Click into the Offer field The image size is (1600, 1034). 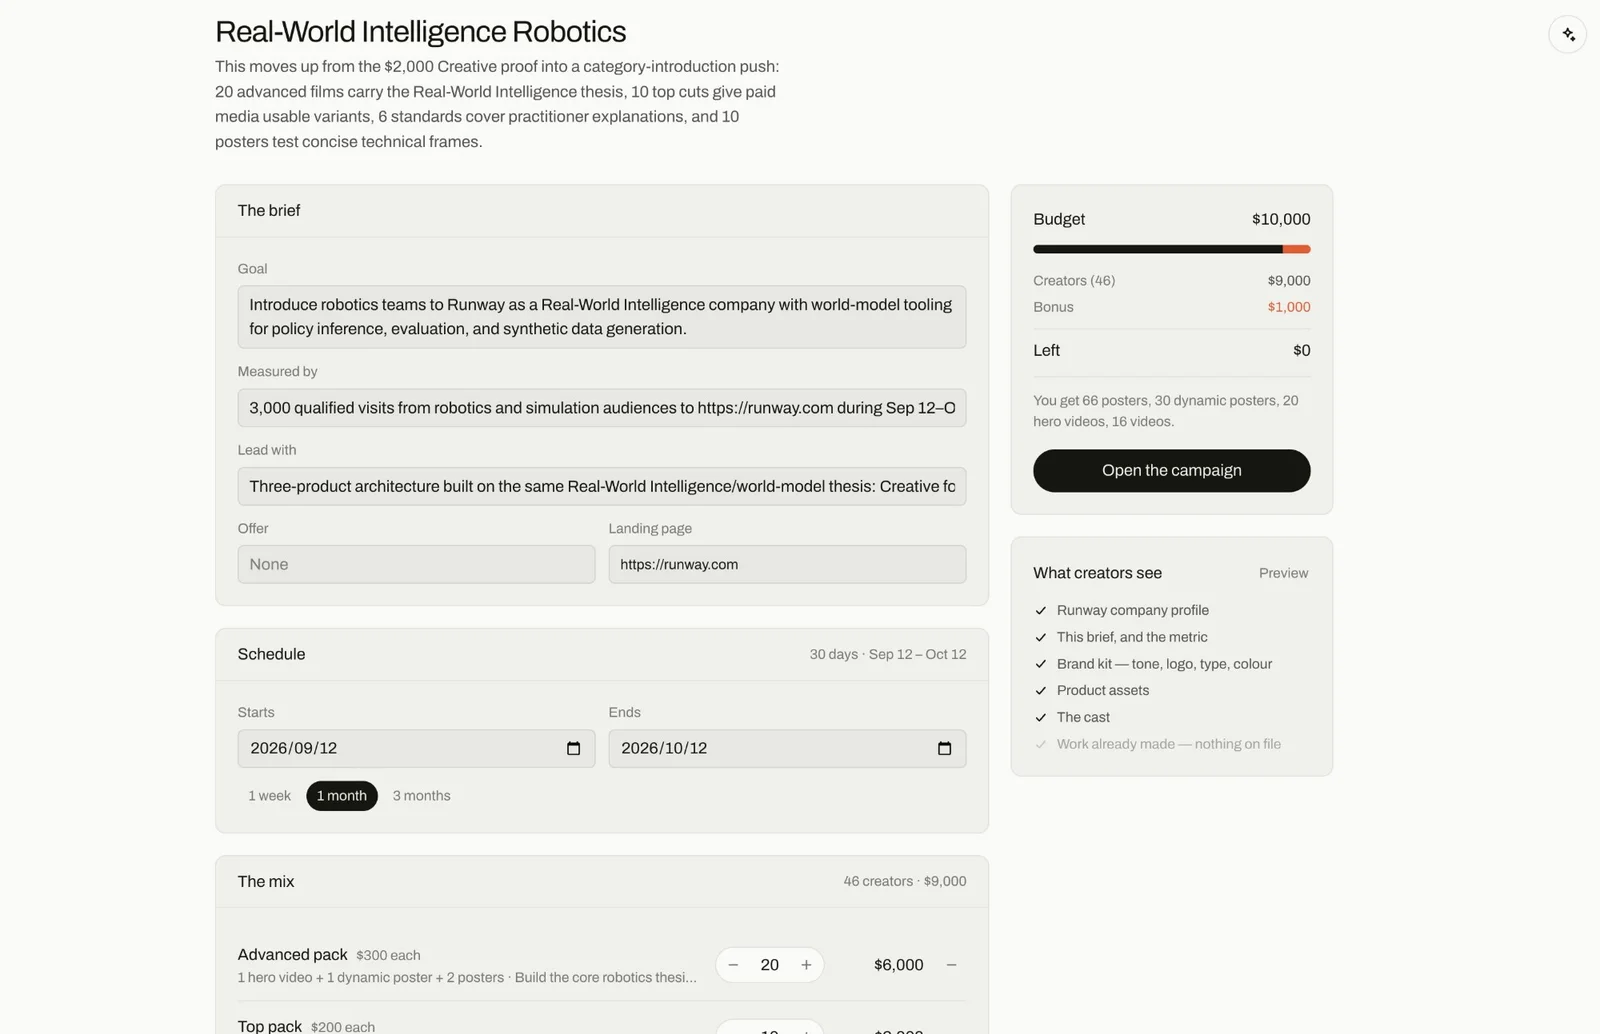pos(416,564)
